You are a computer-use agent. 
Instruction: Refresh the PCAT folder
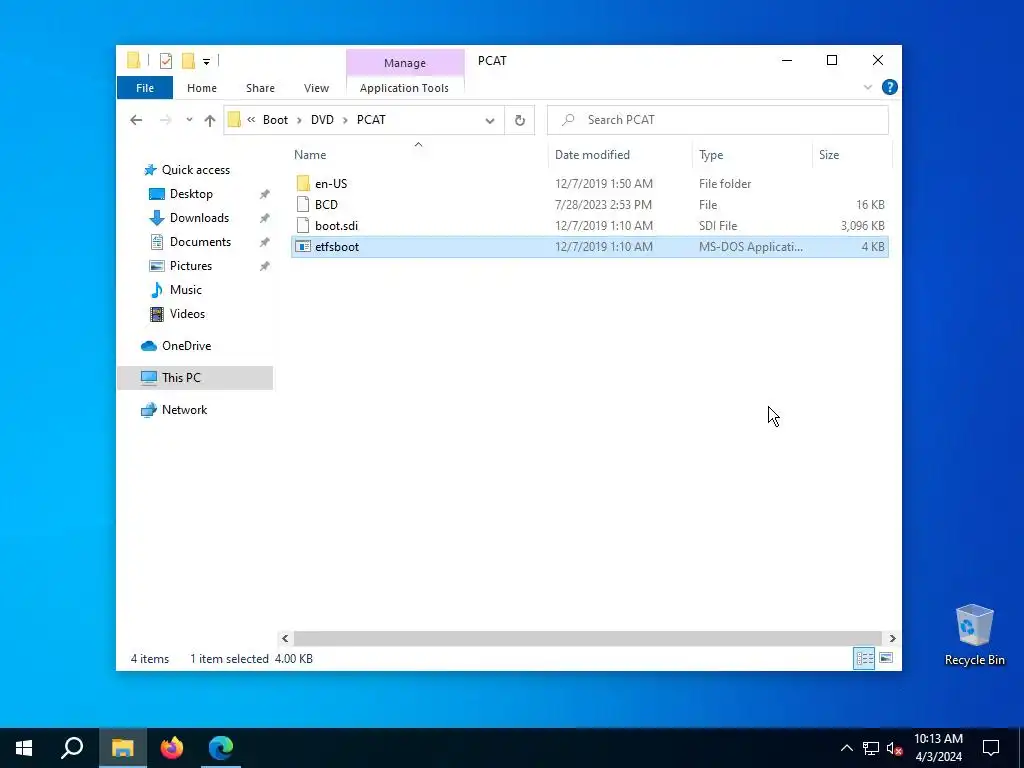[x=520, y=120]
